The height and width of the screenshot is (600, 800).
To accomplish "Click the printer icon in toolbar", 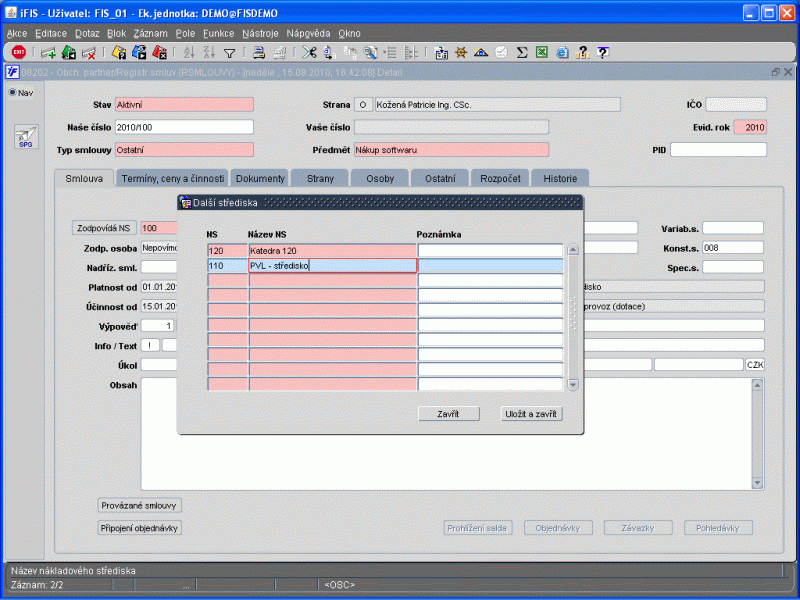I will click(258, 53).
